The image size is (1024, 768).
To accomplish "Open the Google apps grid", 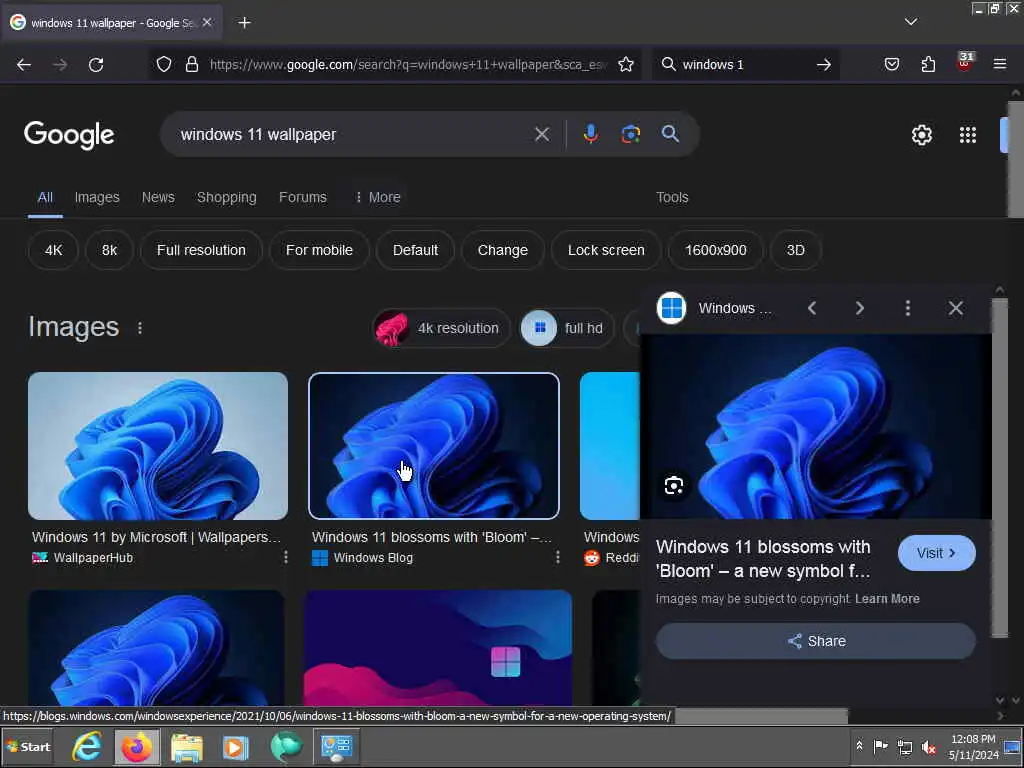I will click(x=968, y=135).
